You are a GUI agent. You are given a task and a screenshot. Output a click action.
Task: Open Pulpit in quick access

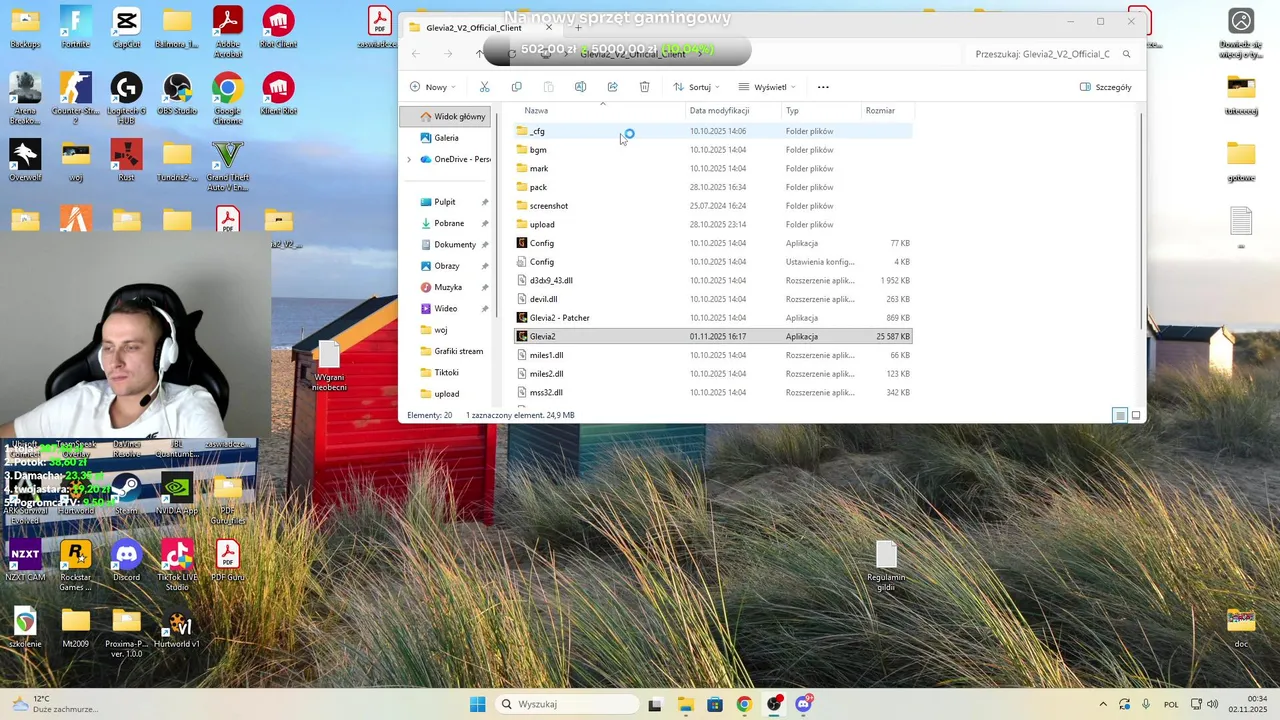tap(445, 202)
